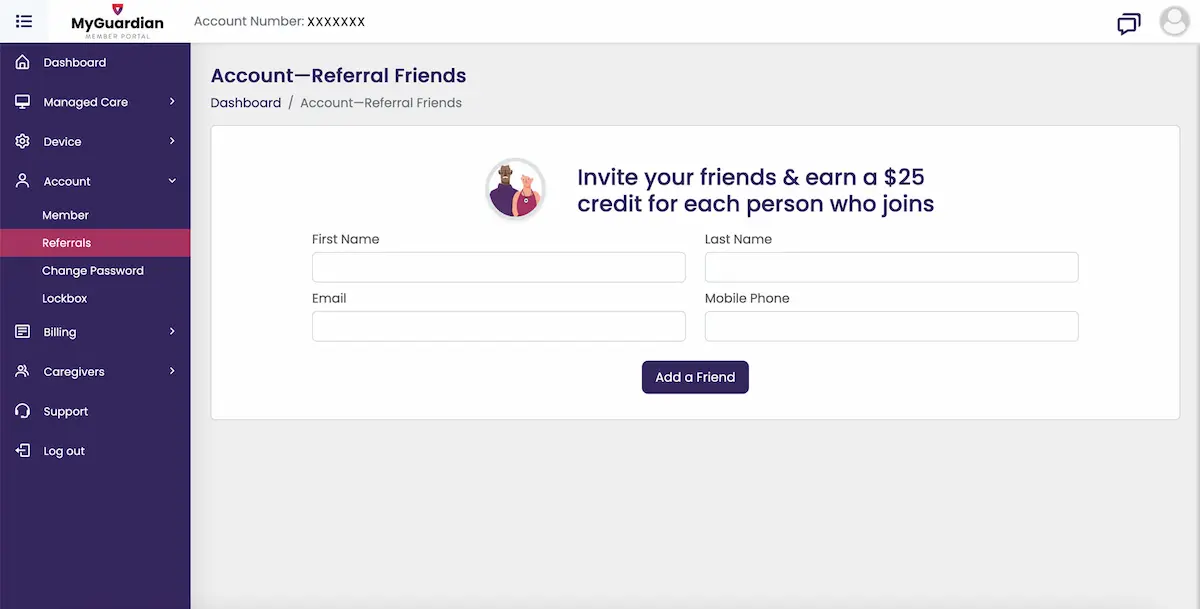The width and height of the screenshot is (1200, 609).
Task: Follow the Dashboard breadcrumb link
Action: [246, 103]
